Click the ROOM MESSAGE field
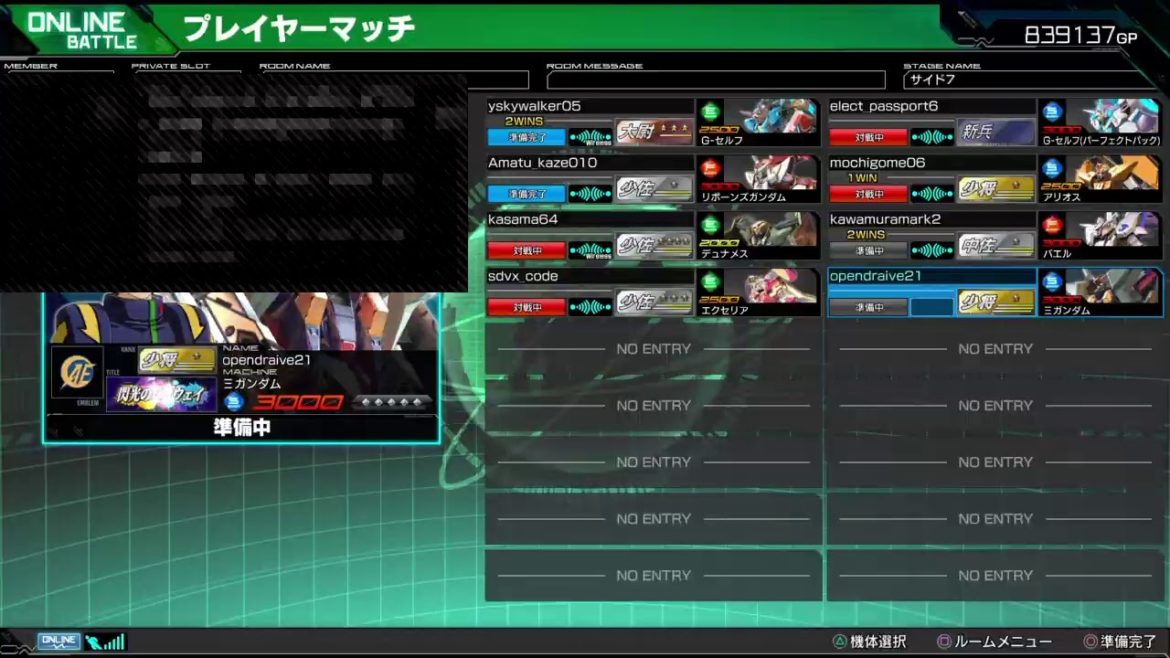The width and height of the screenshot is (1170, 658). tap(715, 80)
